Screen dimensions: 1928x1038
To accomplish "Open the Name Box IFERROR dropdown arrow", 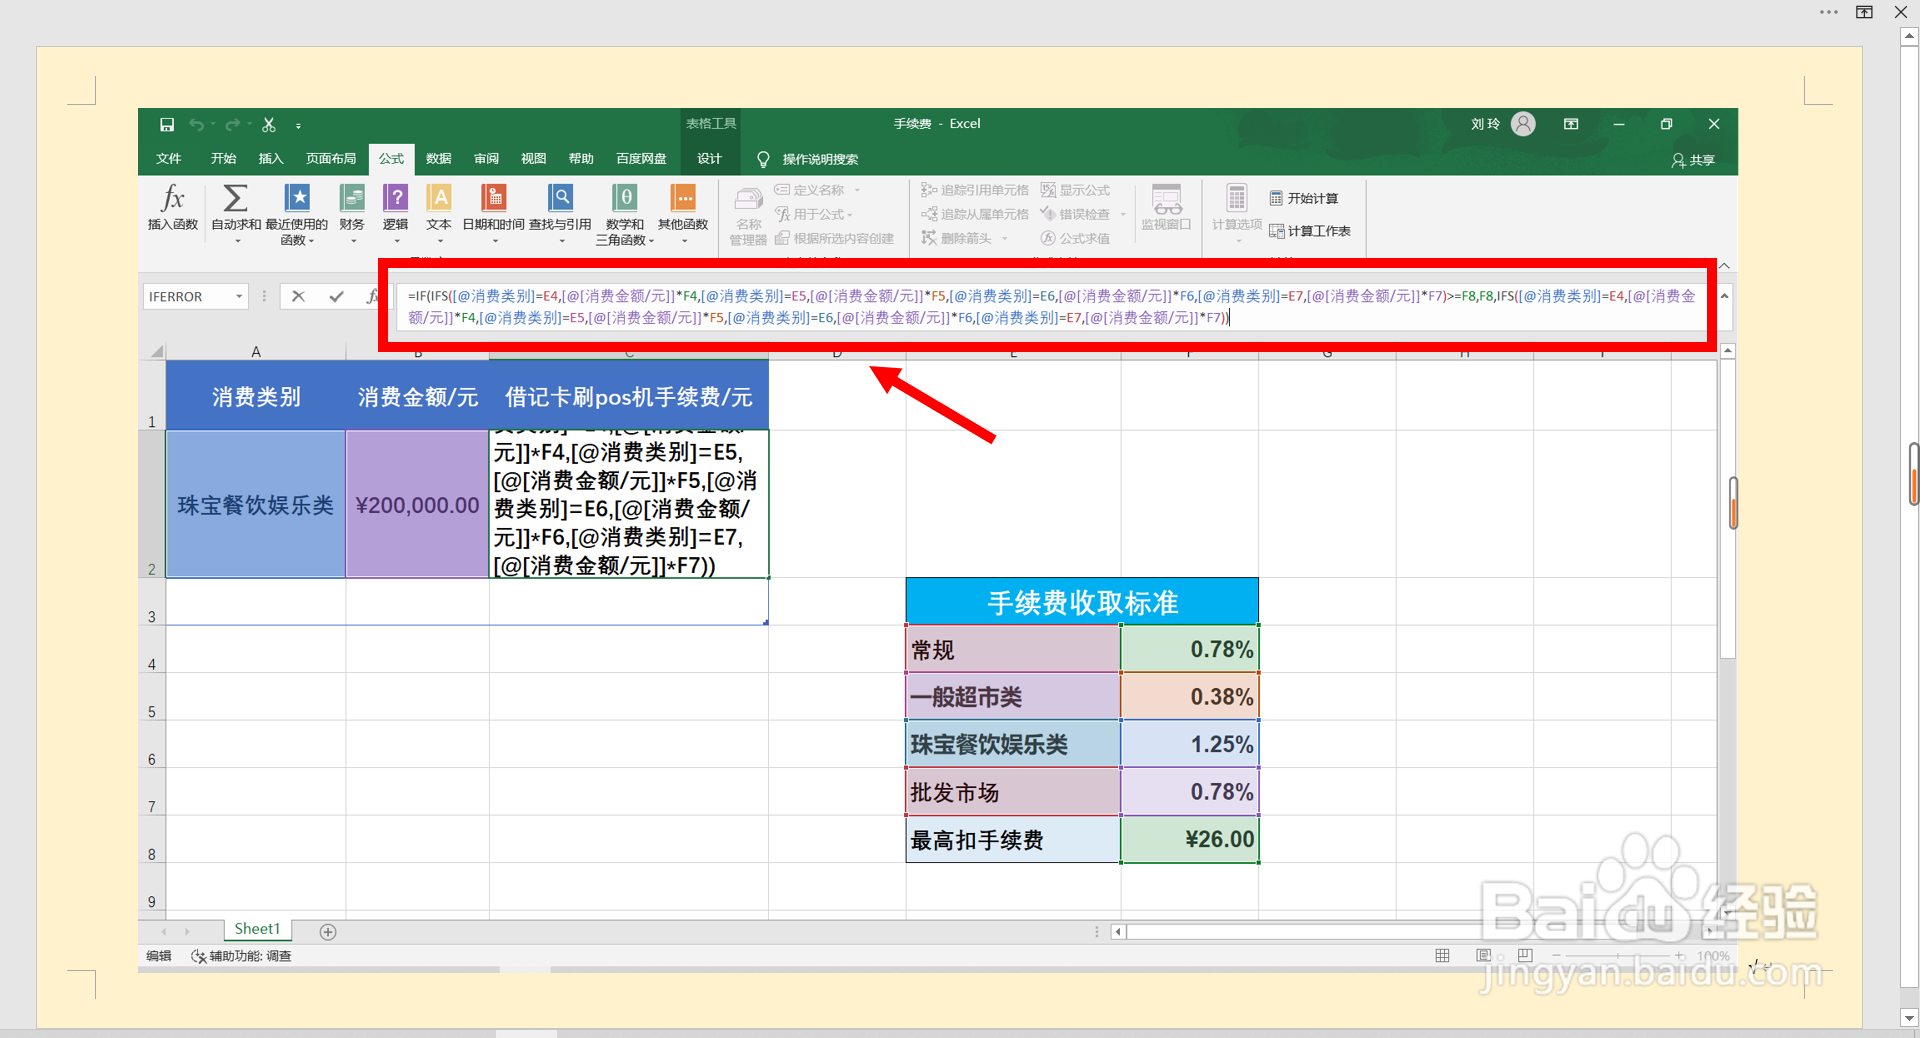I will 239,297.
